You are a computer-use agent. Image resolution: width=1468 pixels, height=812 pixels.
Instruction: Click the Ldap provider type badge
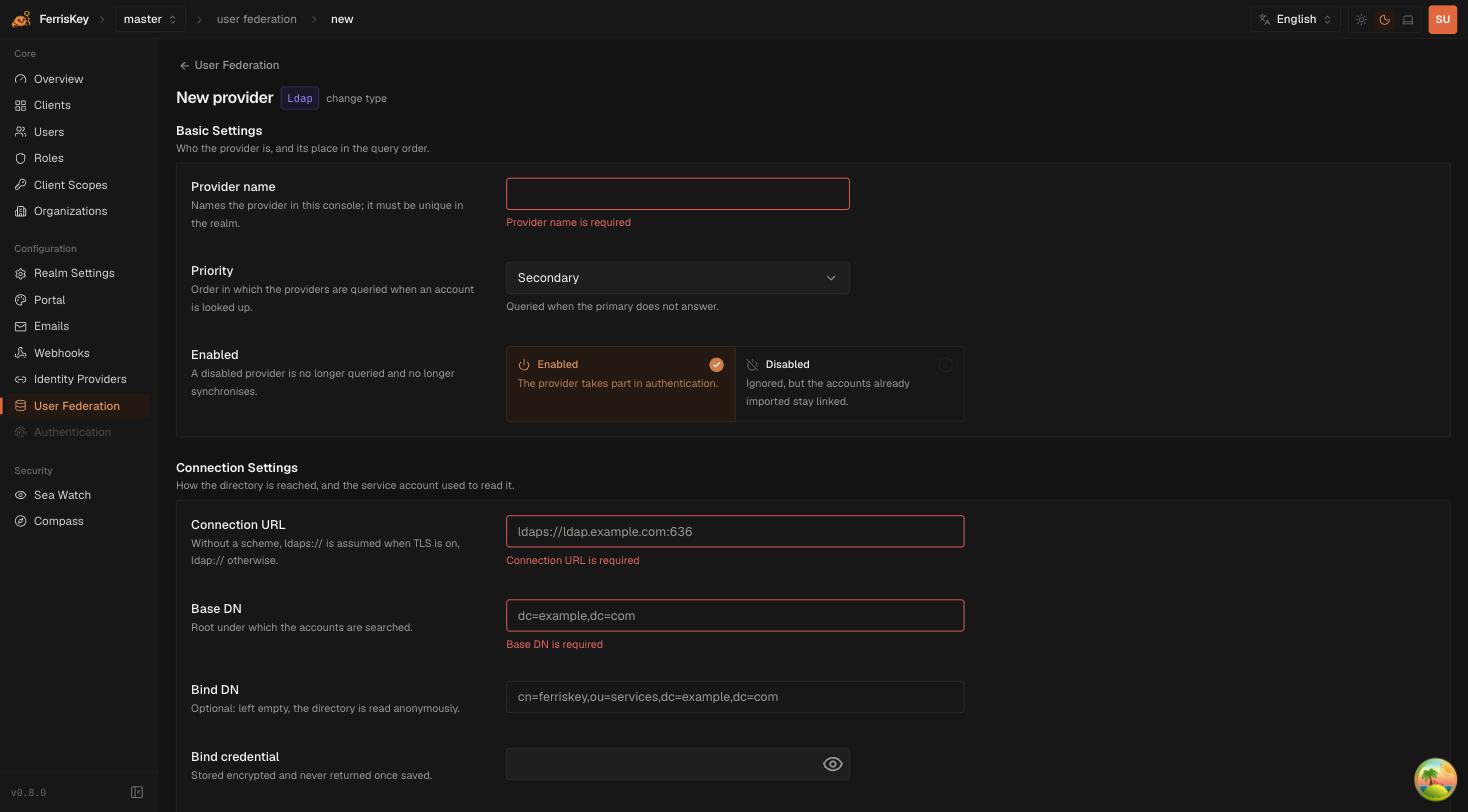click(x=300, y=98)
